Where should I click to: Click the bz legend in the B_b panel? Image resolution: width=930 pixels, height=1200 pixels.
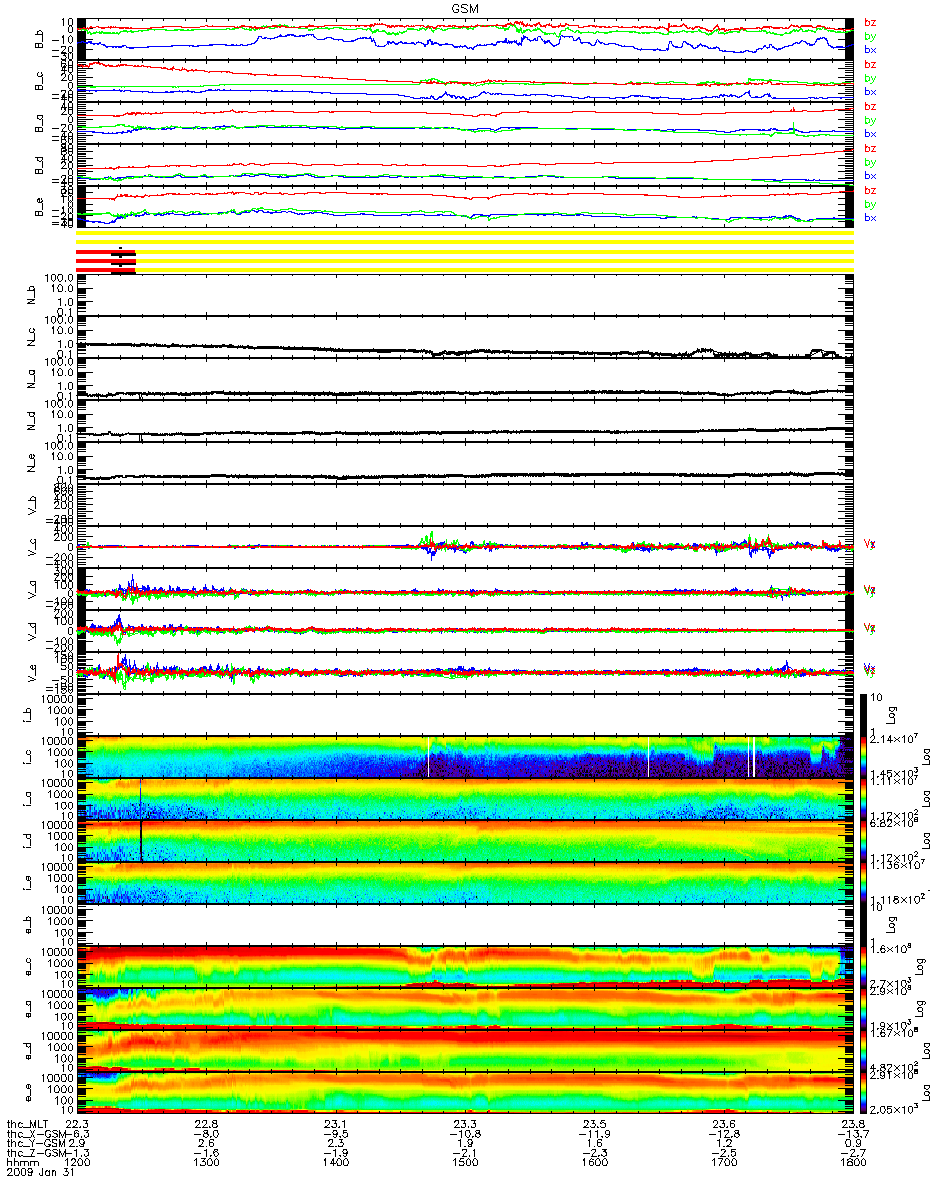point(870,22)
